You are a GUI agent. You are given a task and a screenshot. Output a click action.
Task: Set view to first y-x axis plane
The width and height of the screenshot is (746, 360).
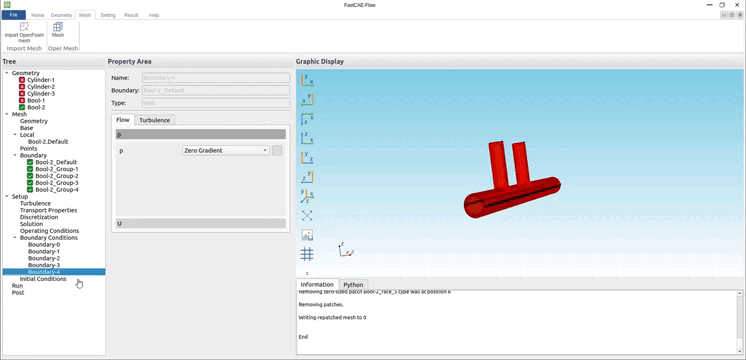click(307, 79)
